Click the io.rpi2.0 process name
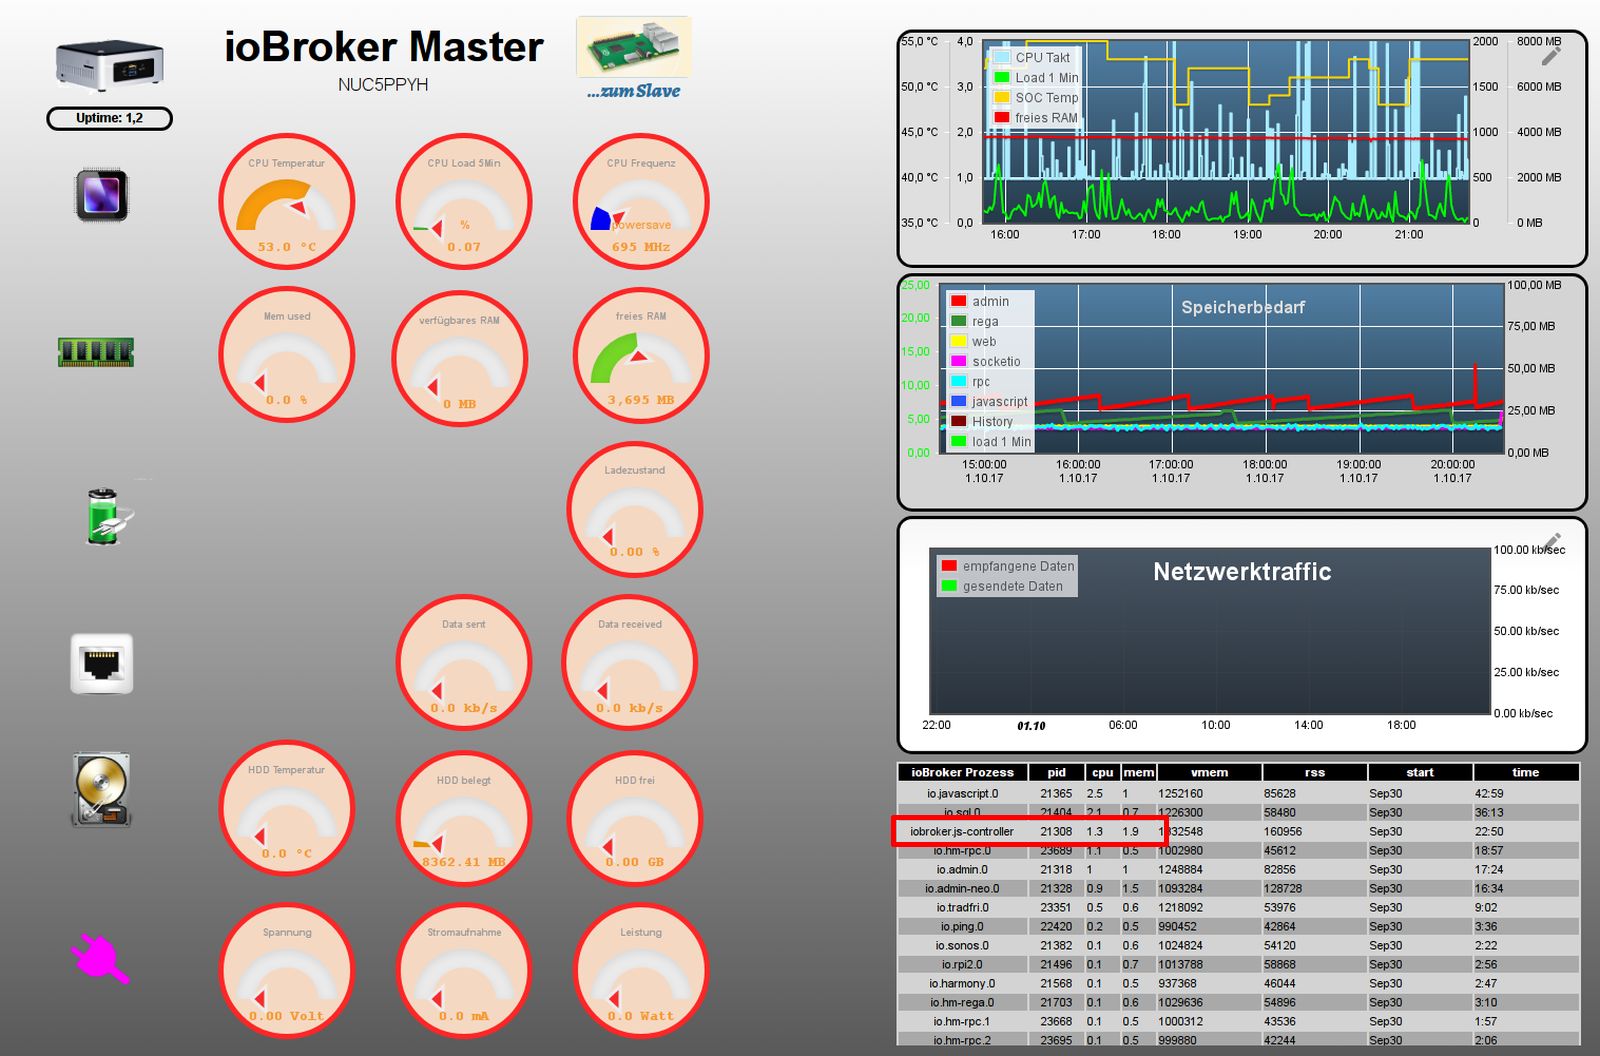This screenshot has height=1056, width=1600. pos(962,964)
